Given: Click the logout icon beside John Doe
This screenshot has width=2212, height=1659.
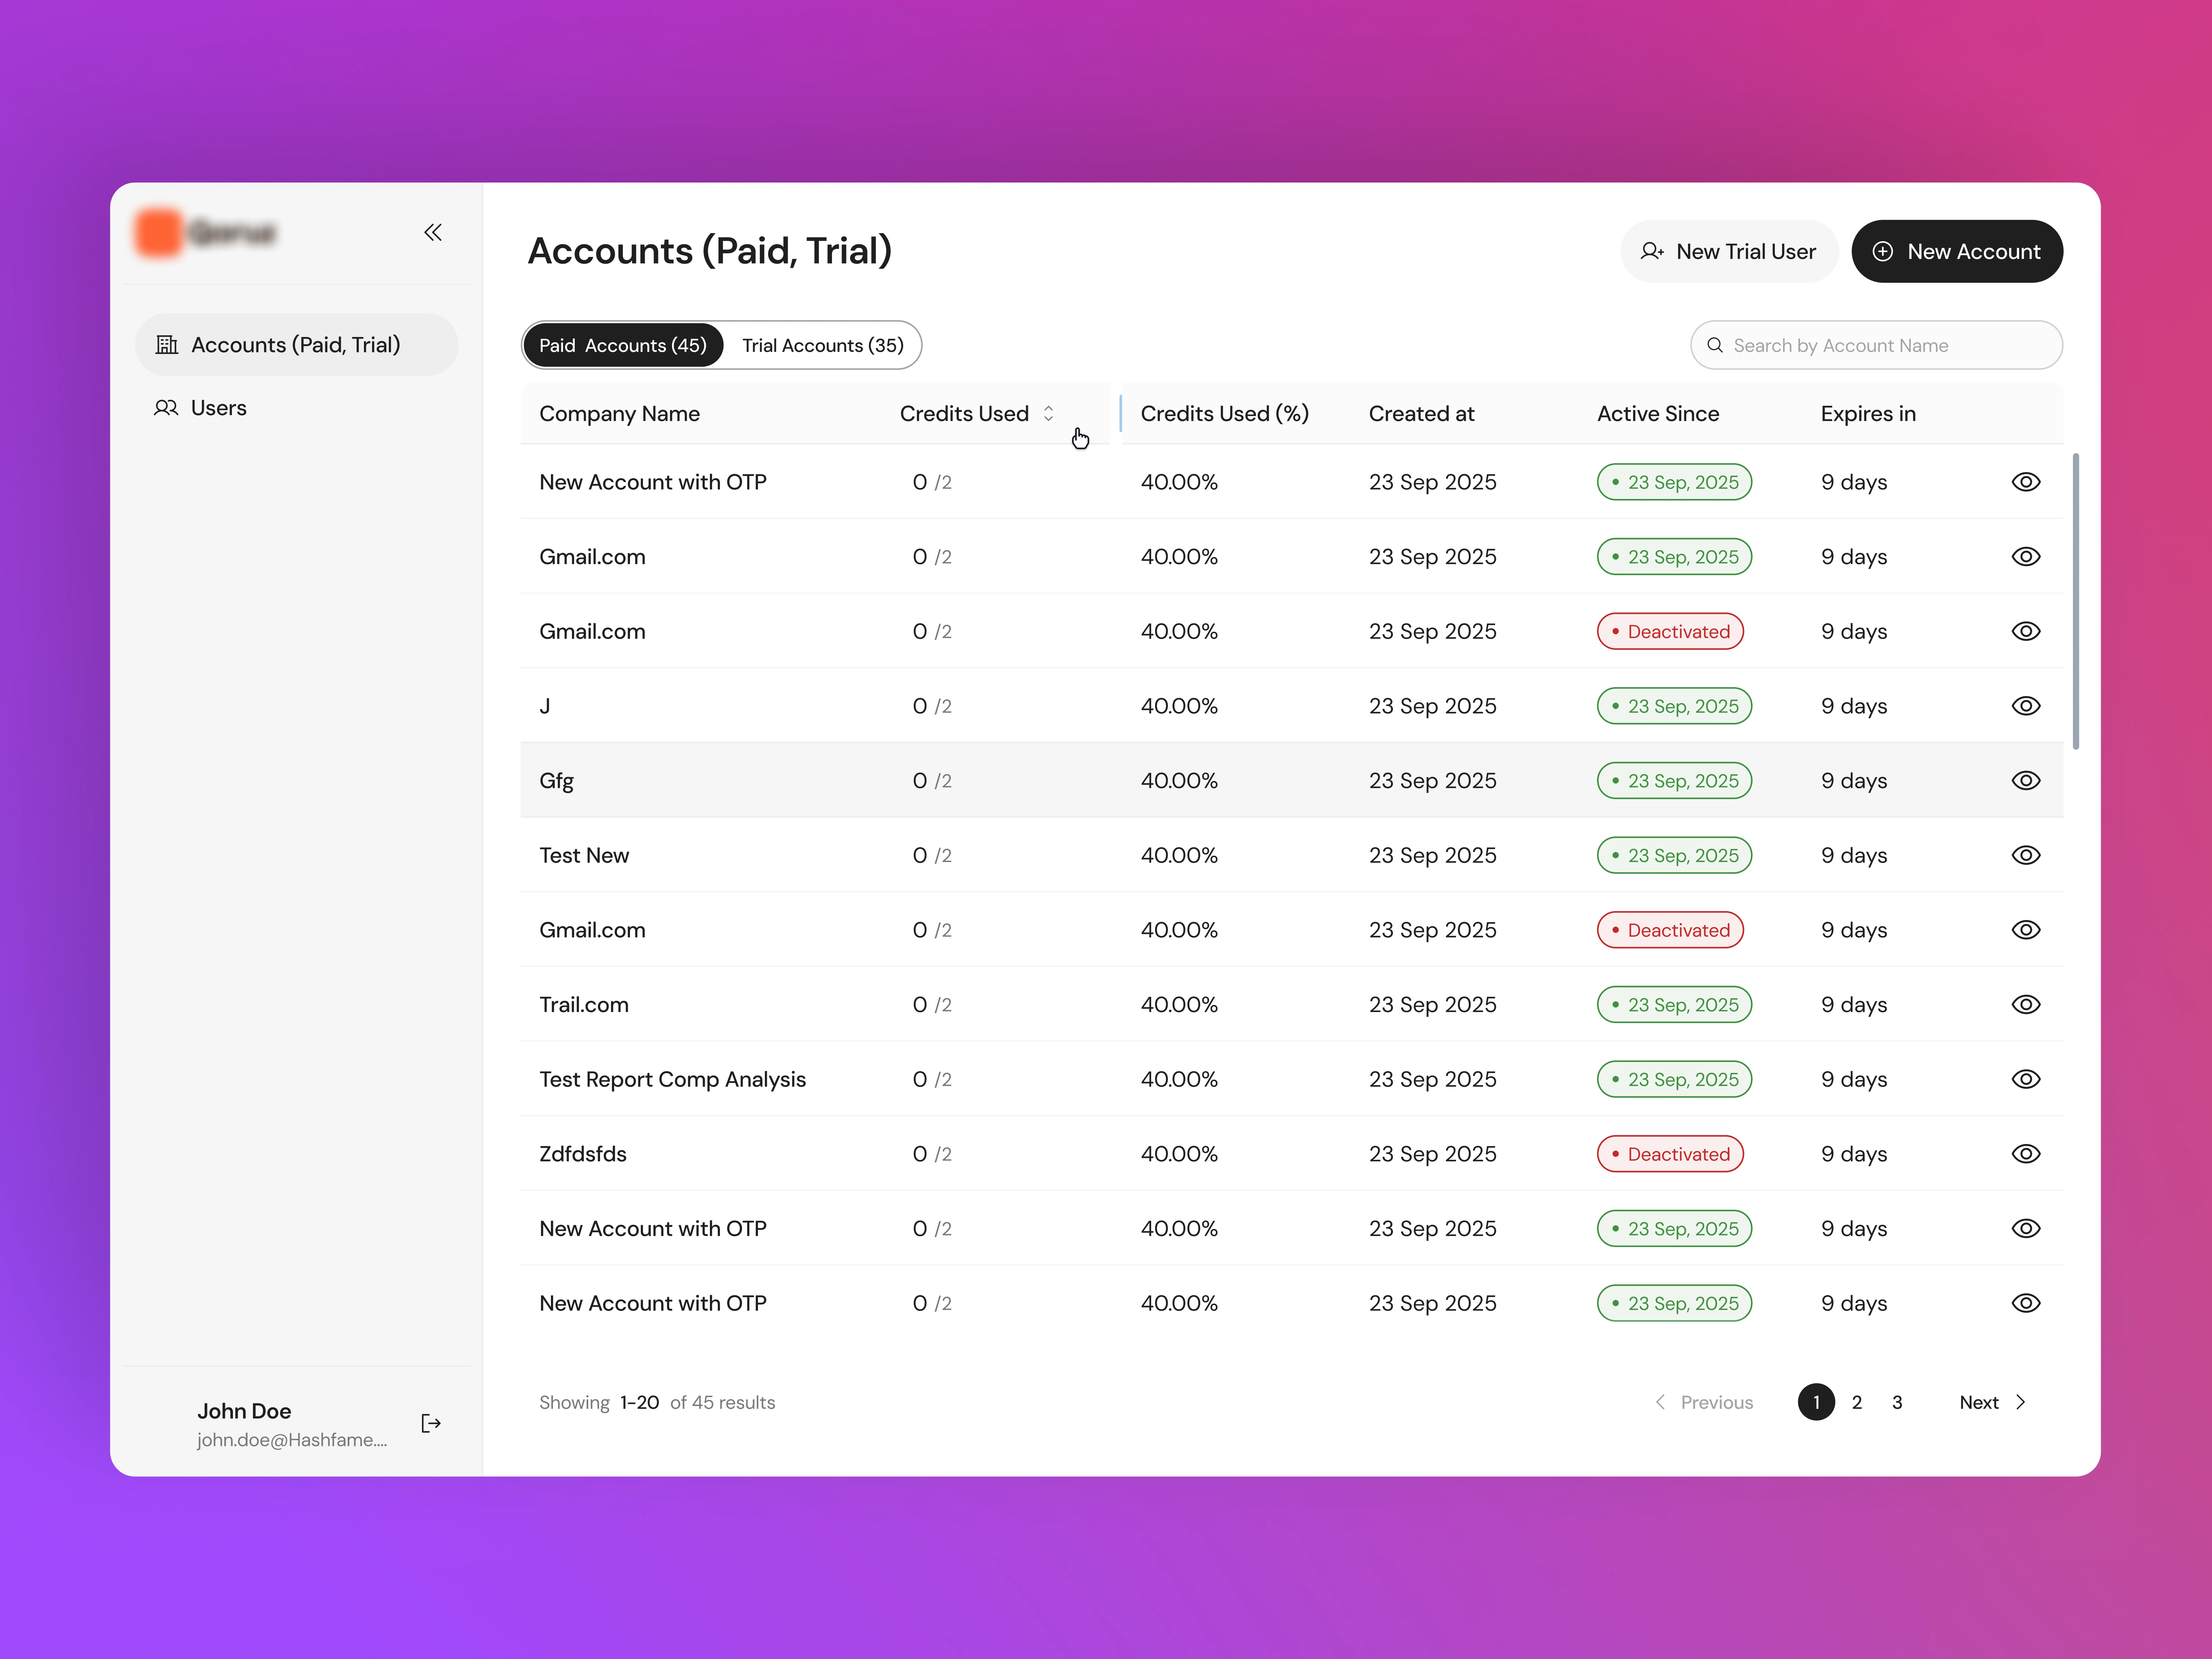Looking at the screenshot, I should click(x=431, y=1423).
